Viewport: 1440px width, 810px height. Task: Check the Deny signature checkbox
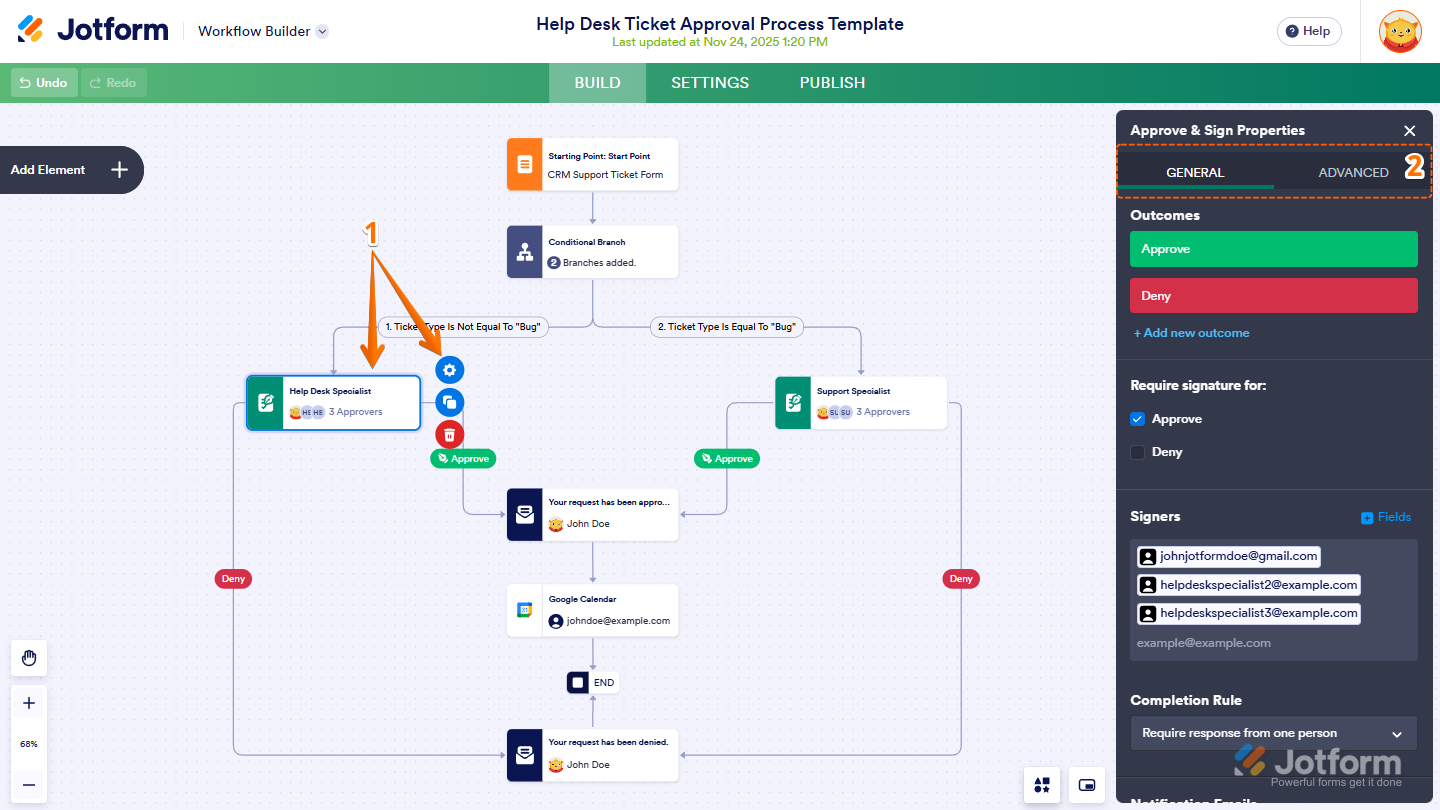point(1138,452)
